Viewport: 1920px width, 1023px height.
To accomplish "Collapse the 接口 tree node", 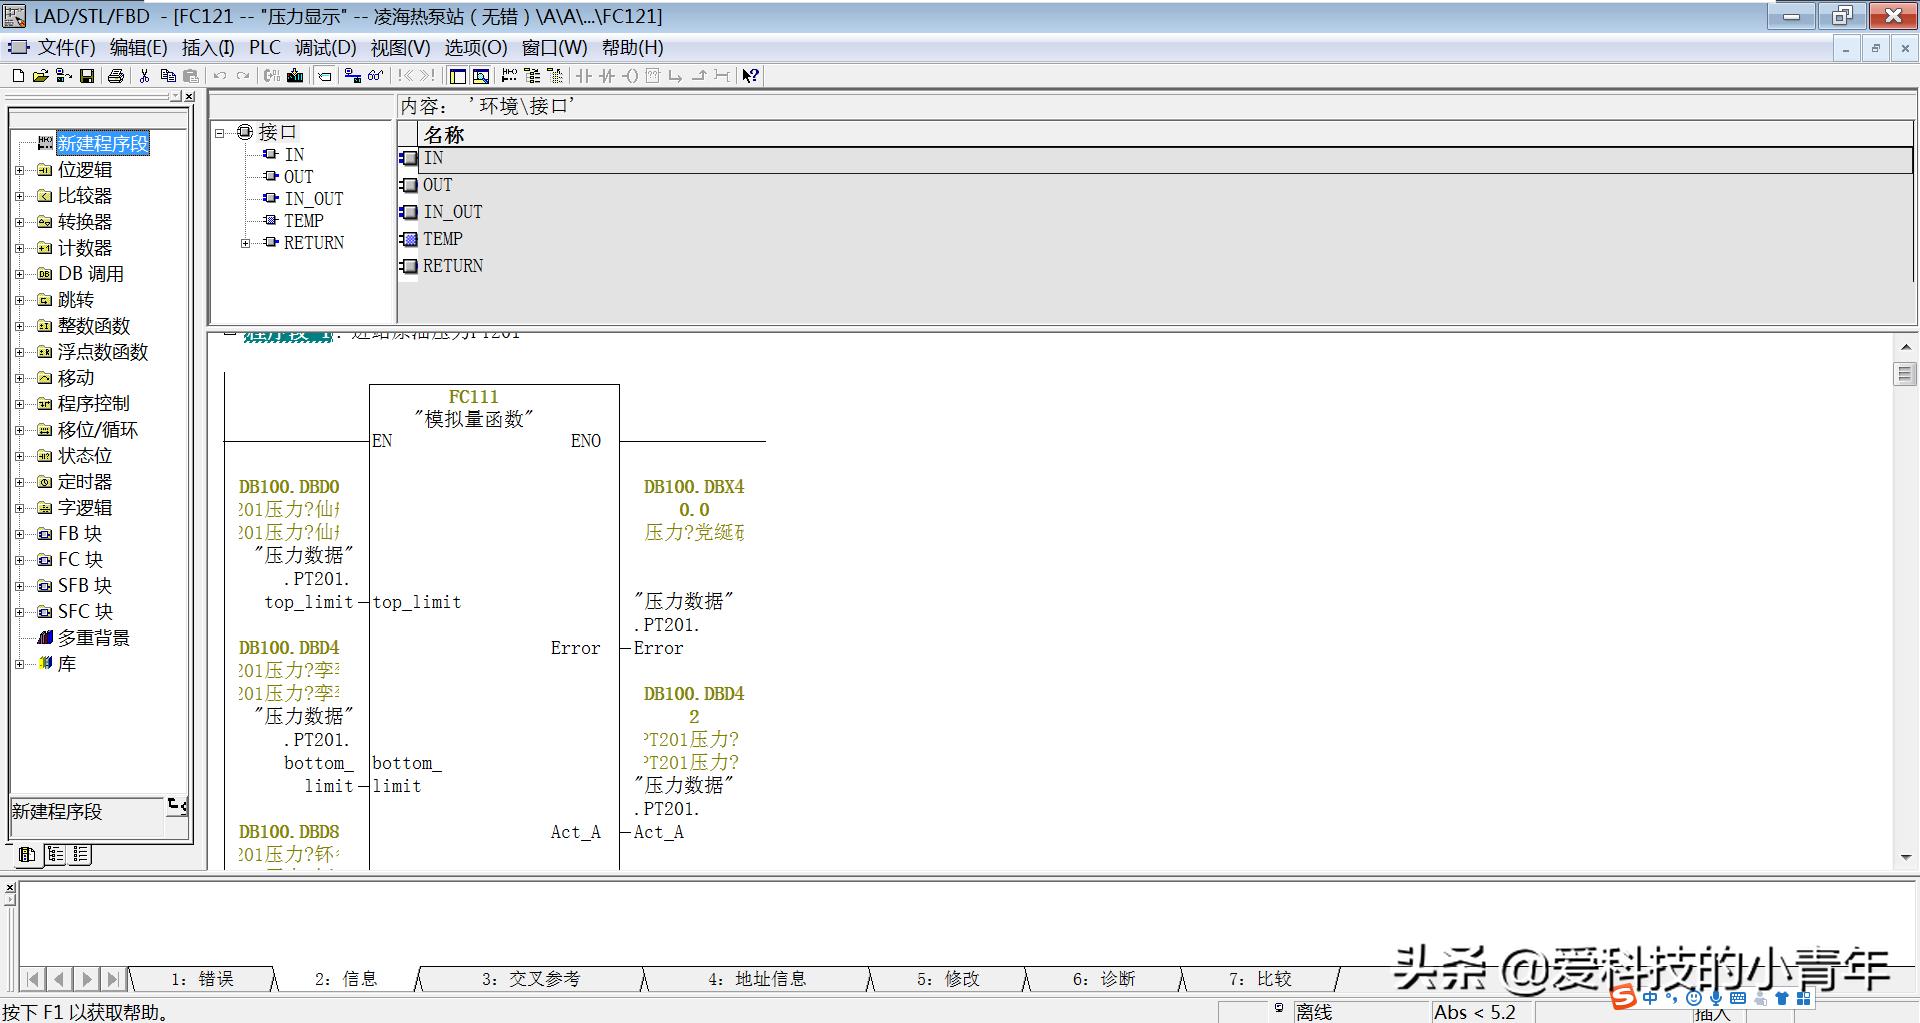I will click(222, 131).
